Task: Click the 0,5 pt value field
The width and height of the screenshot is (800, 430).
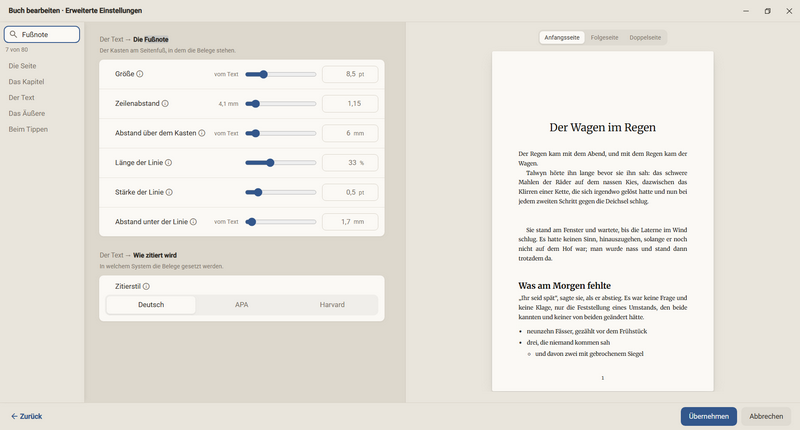Action: [x=350, y=192]
